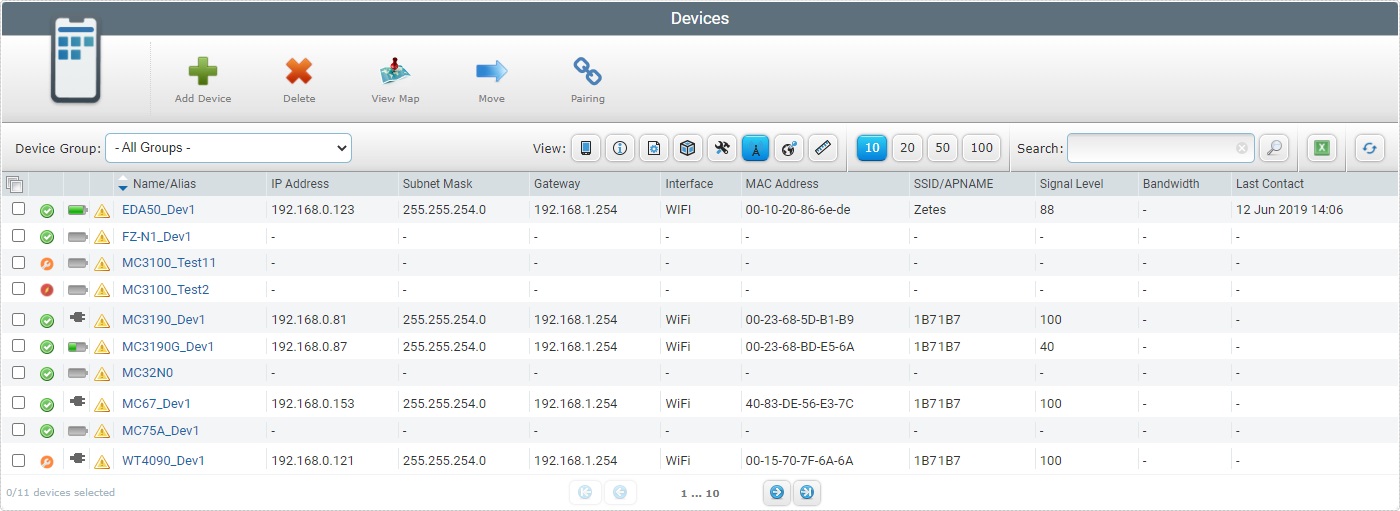Select the 3D box package view icon
Screen dimensions: 1400x511
pyautogui.click(x=687, y=148)
